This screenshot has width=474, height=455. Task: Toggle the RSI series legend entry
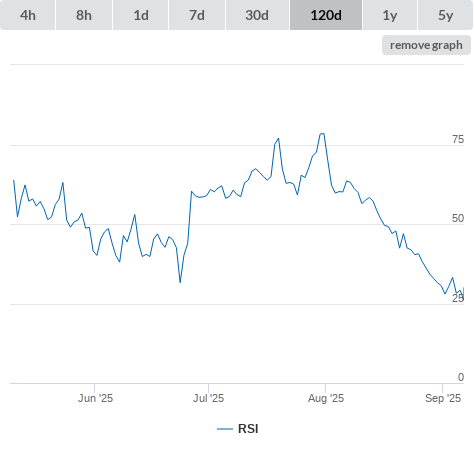(238, 429)
